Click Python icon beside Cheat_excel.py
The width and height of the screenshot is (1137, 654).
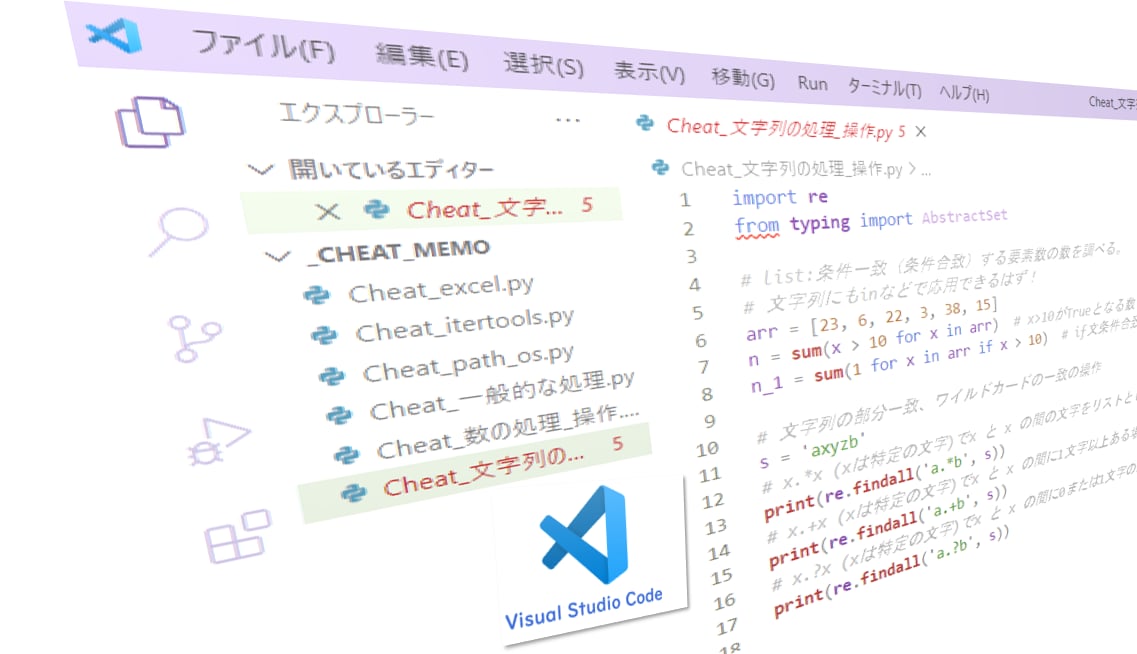point(316,295)
